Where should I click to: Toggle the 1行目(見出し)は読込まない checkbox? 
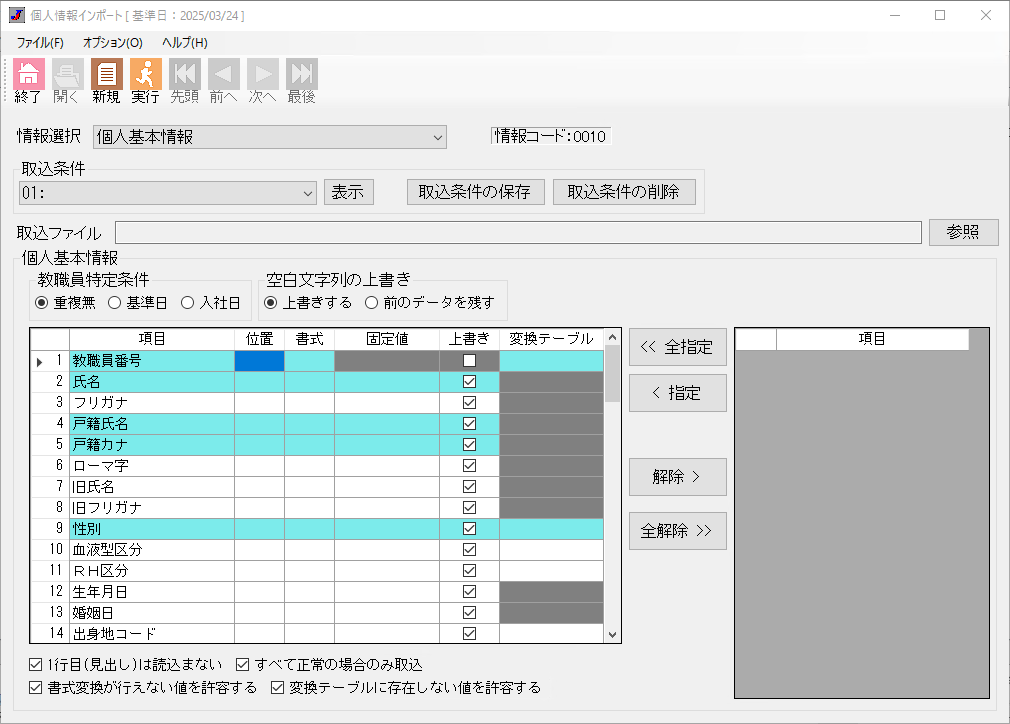37,665
